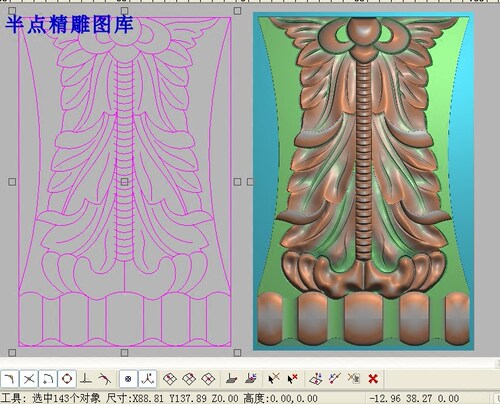500x404 pixels.
Task: Click the coordinate readout in the status bar
Action: (x=414, y=398)
